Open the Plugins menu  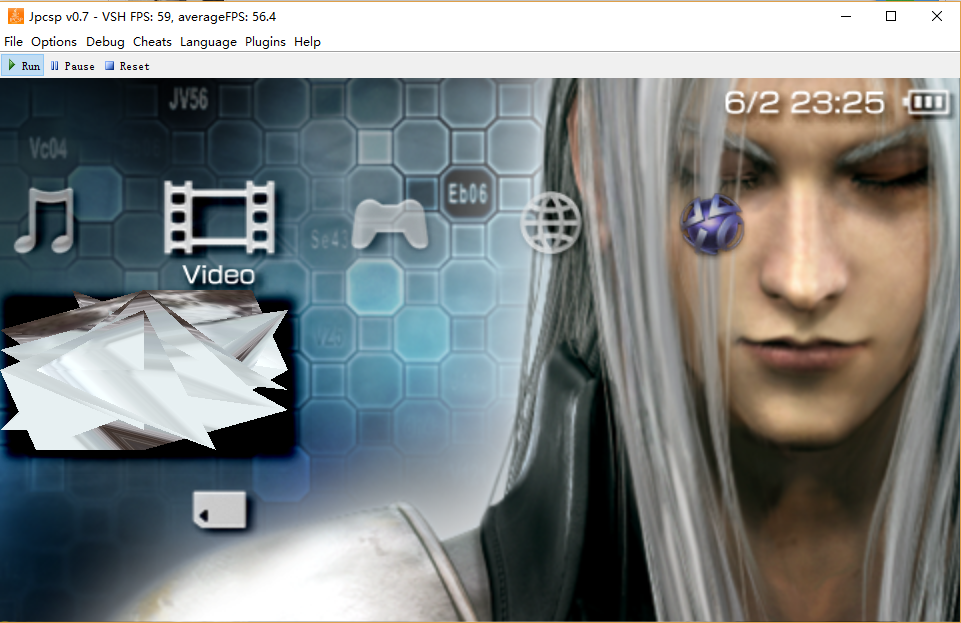[x=265, y=42]
